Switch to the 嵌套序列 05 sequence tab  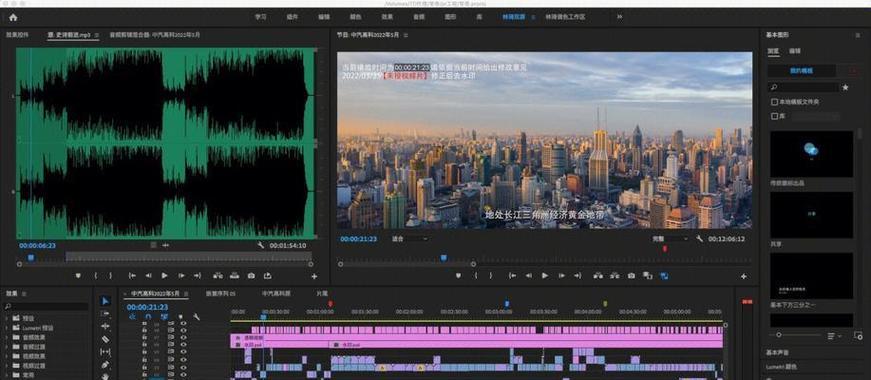tap(221, 293)
